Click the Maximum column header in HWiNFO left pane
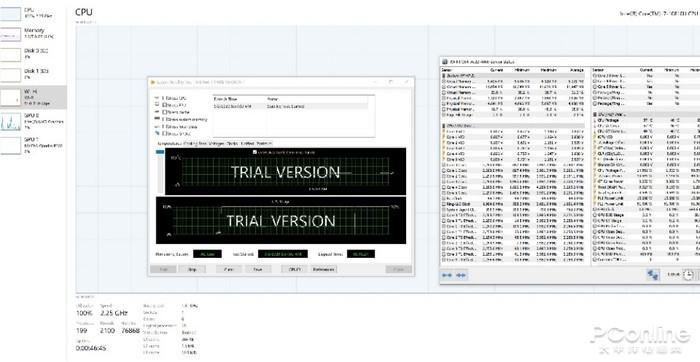The width and height of the screenshot is (700, 362). pyautogui.click(x=549, y=70)
